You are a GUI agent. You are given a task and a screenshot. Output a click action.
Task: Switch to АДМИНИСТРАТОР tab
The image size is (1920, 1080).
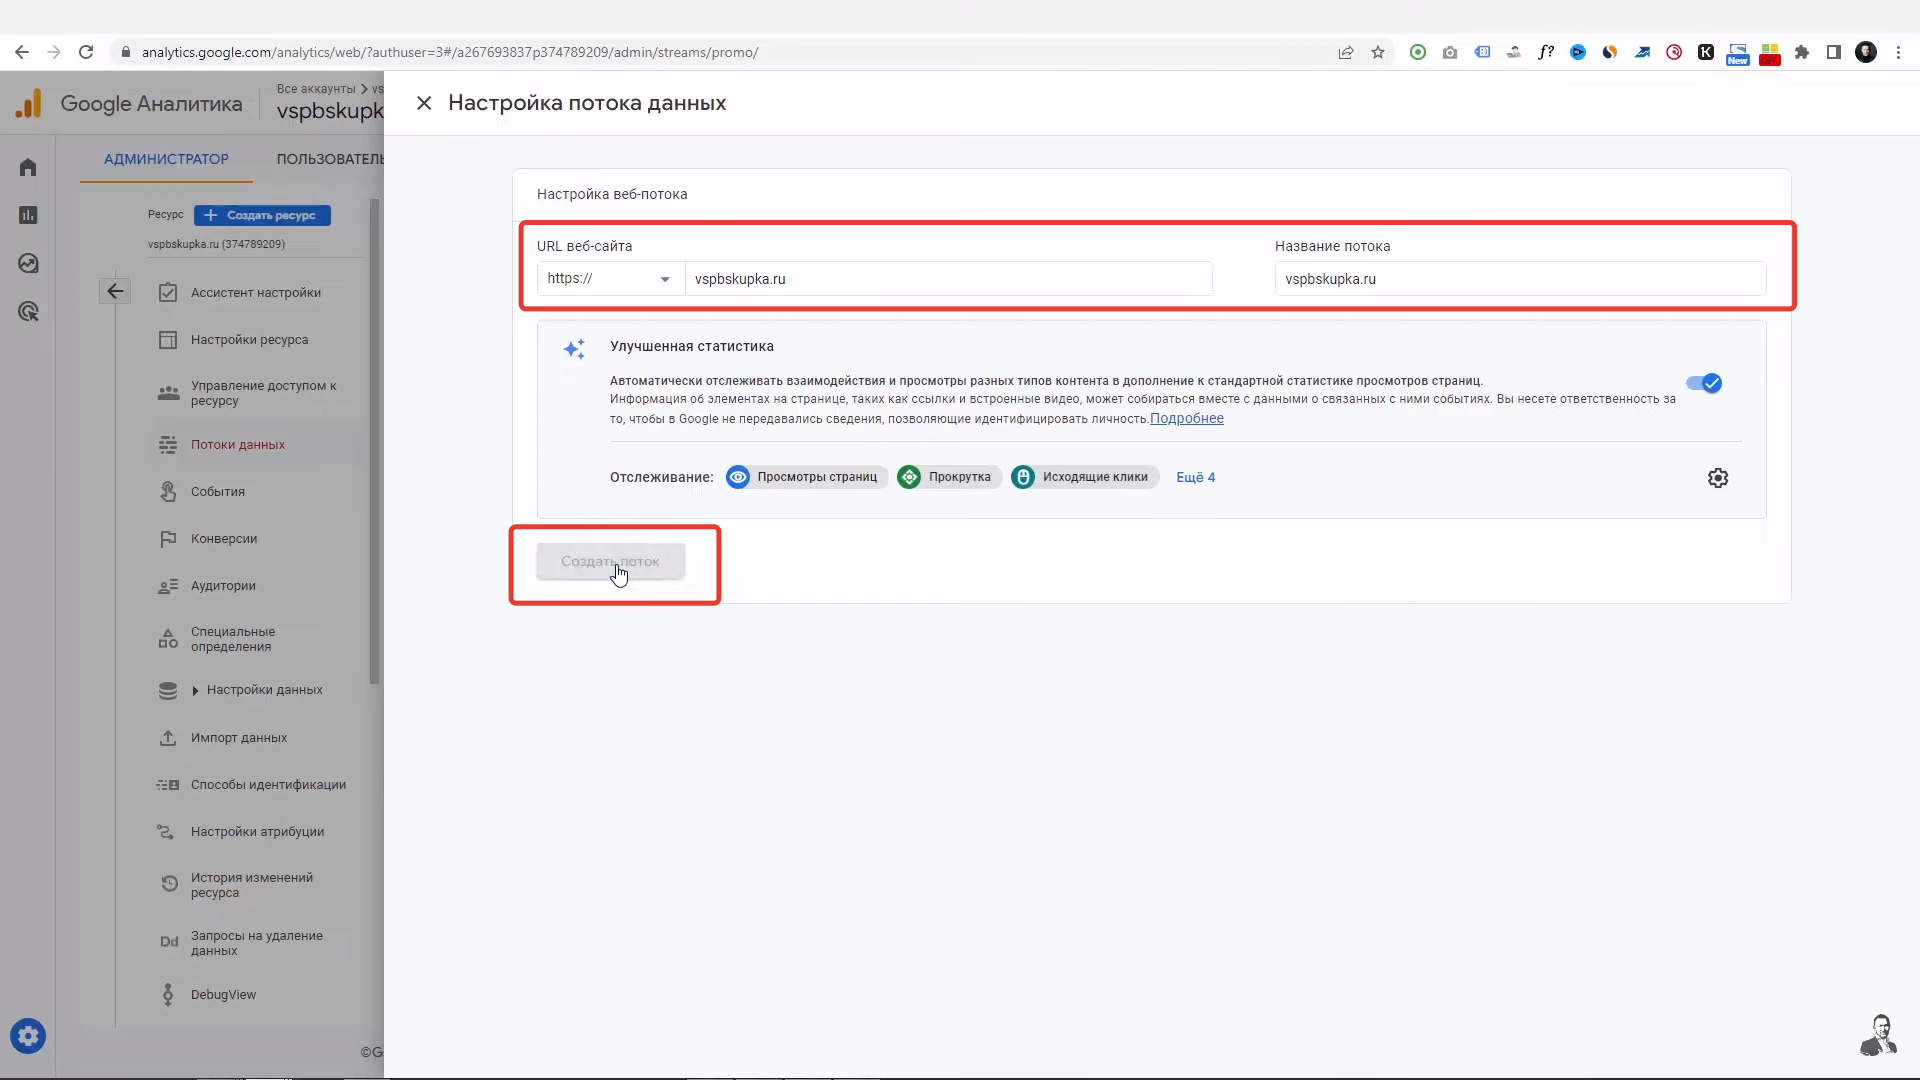tap(166, 159)
